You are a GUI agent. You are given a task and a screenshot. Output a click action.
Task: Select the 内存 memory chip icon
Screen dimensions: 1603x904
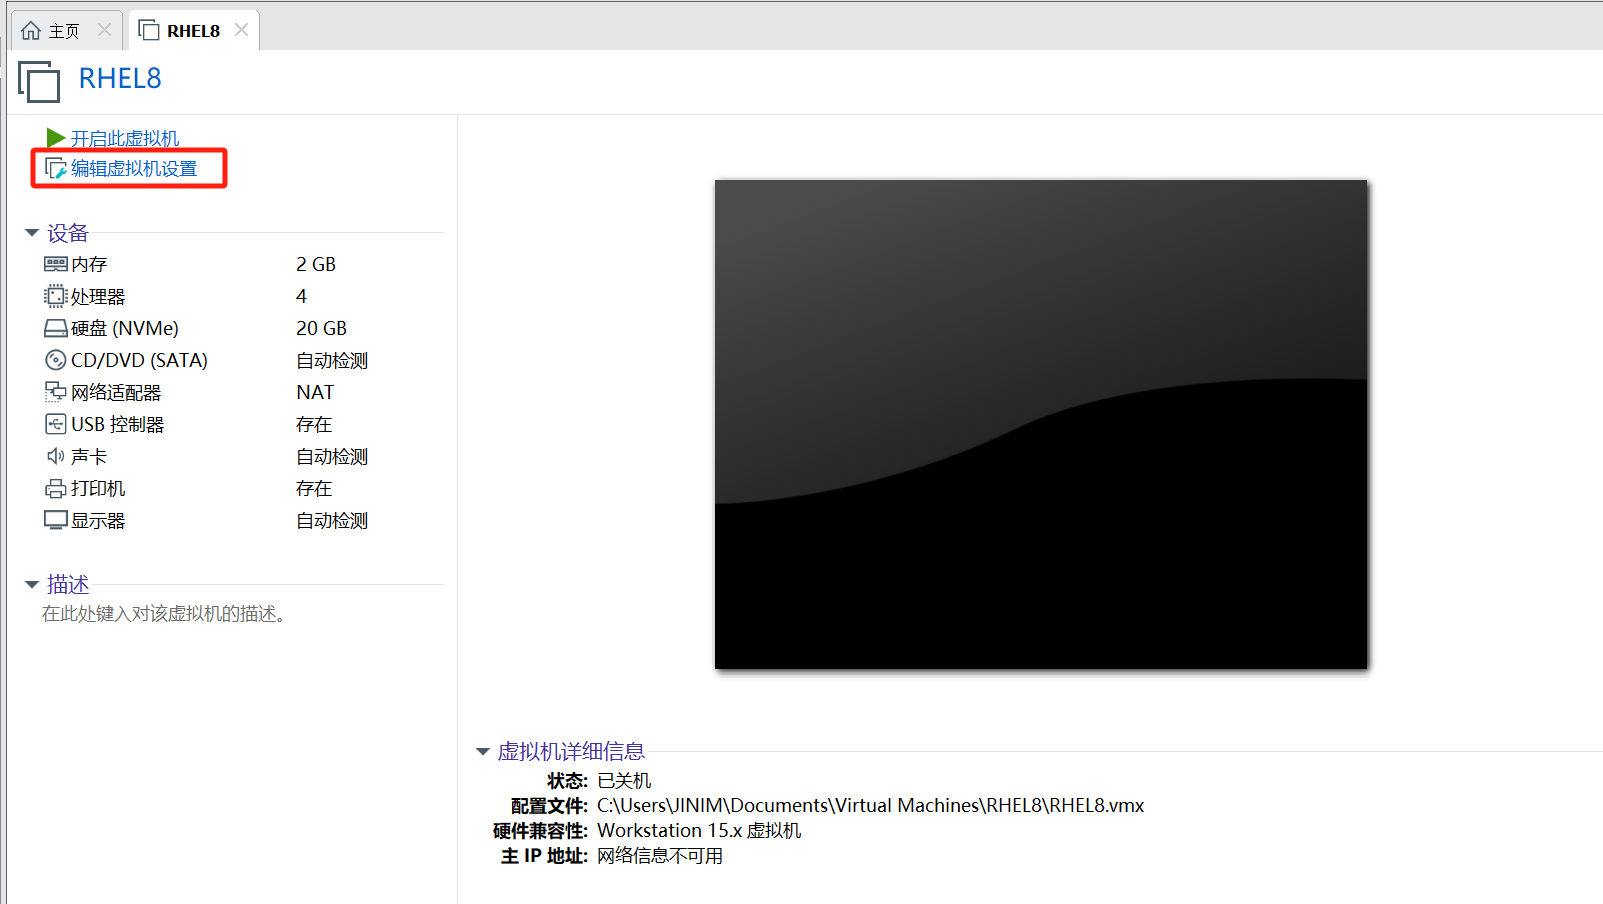click(x=56, y=264)
